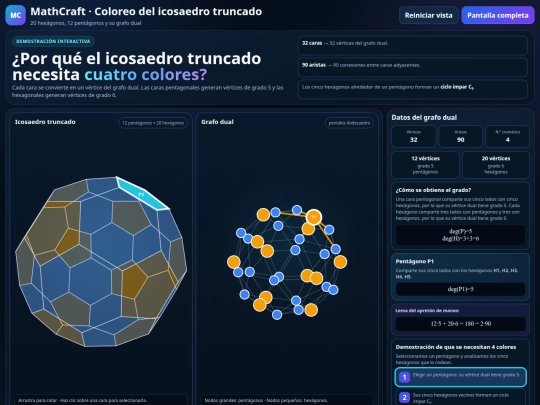Click the deg(P1)=5 formula box
This screenshot has height=405, width=540.
[x=460, y=289]
